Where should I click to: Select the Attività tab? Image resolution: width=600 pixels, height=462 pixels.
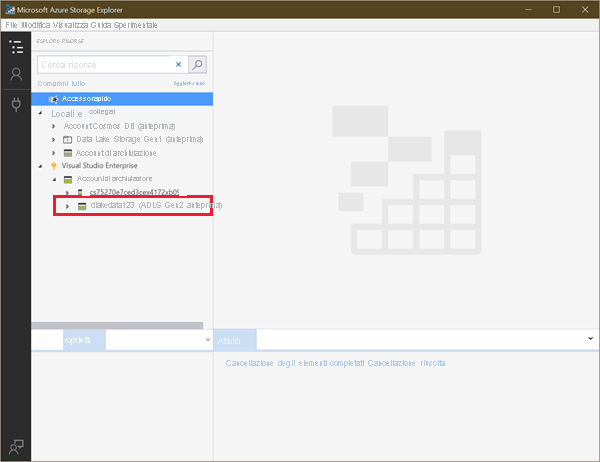[235, 340]
